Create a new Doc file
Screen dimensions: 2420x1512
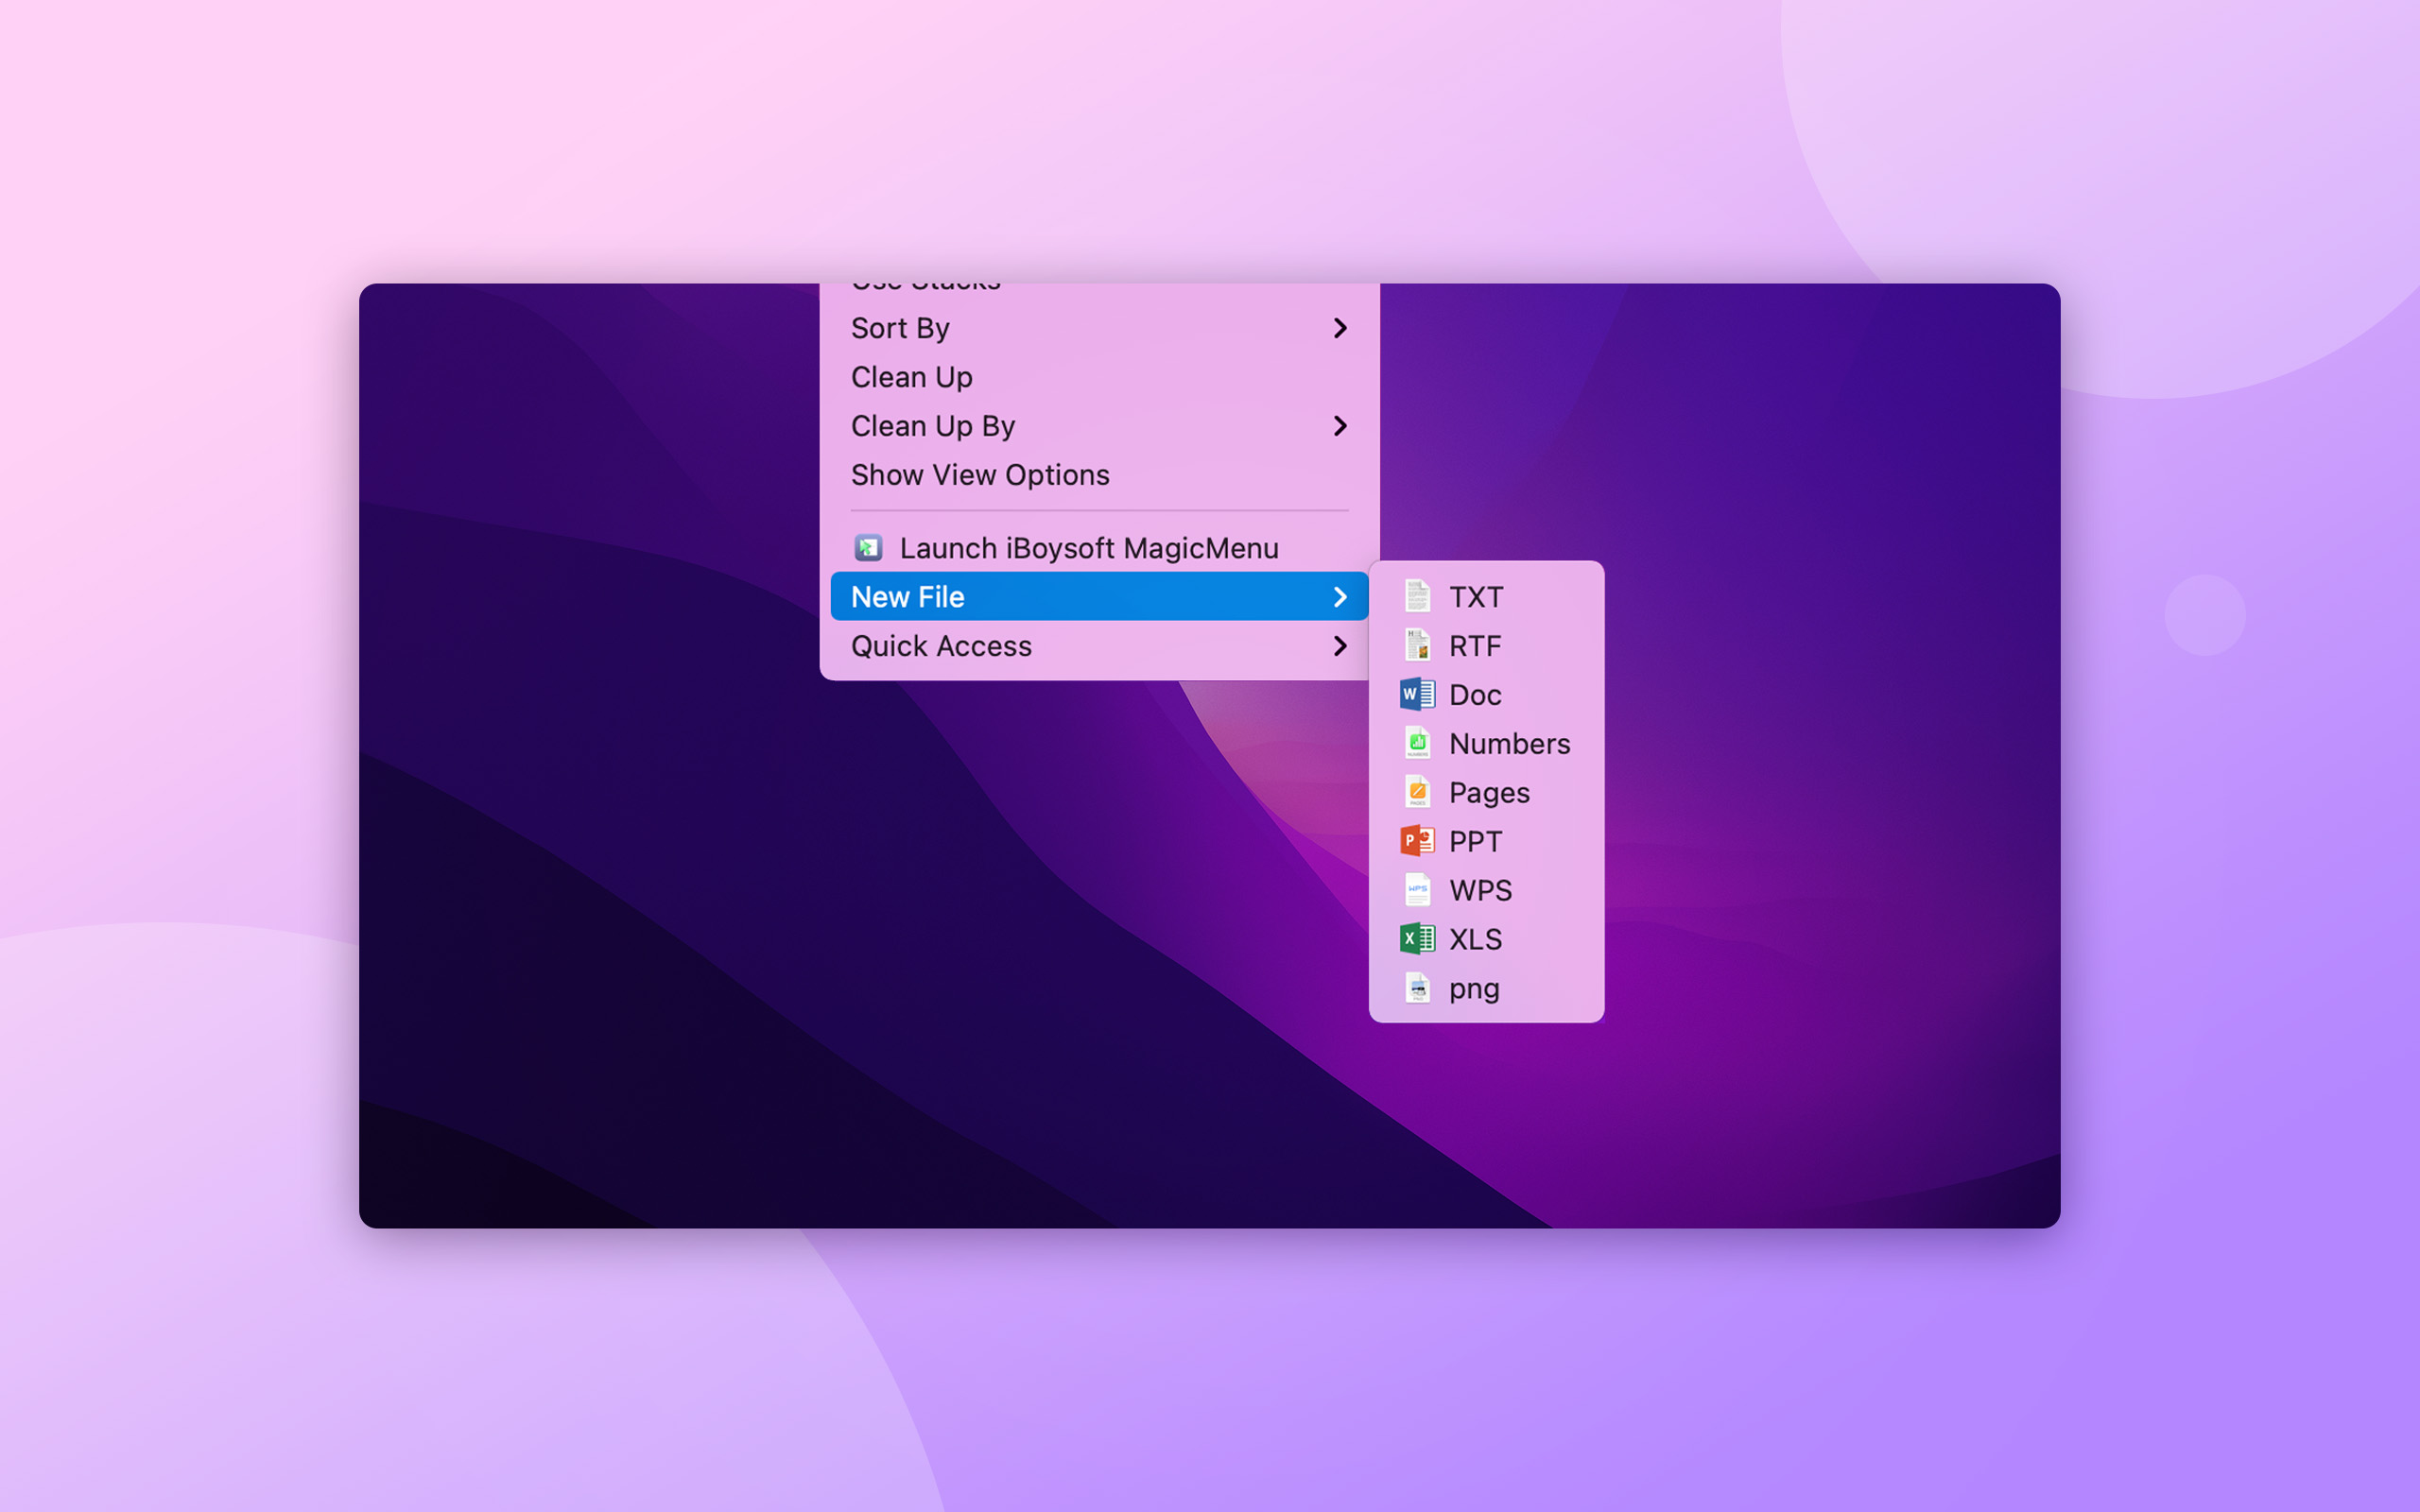1486,695
